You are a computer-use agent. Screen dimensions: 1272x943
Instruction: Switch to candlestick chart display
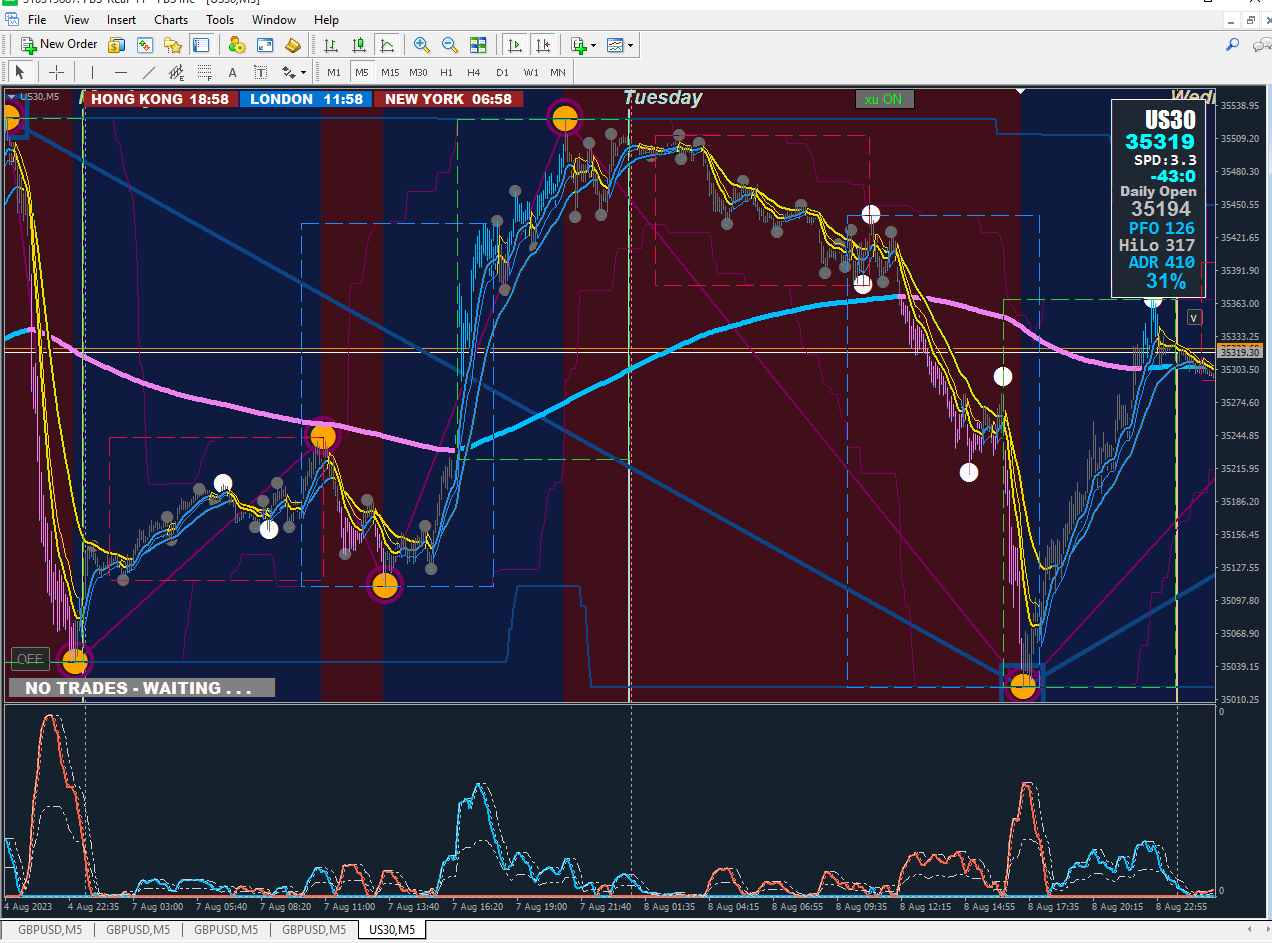click(x=359, y=45)
